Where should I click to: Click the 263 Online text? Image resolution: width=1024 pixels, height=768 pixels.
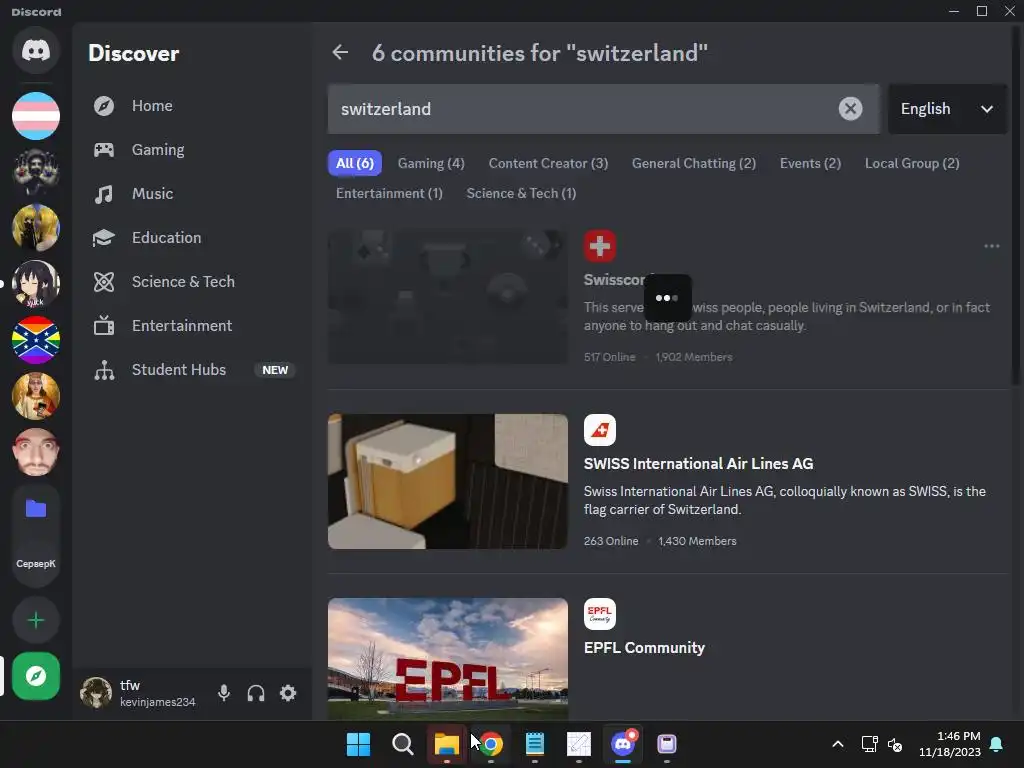[x=611, y=541]
